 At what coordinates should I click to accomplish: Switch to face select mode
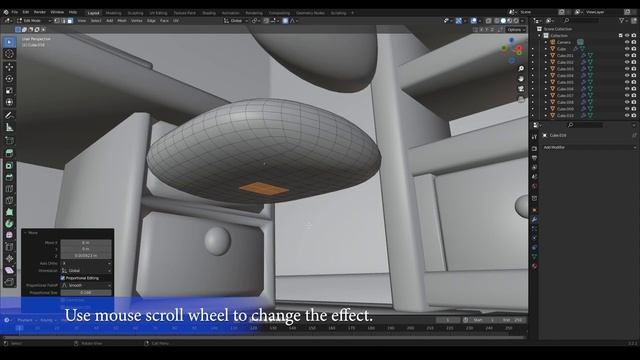[70, 20]
